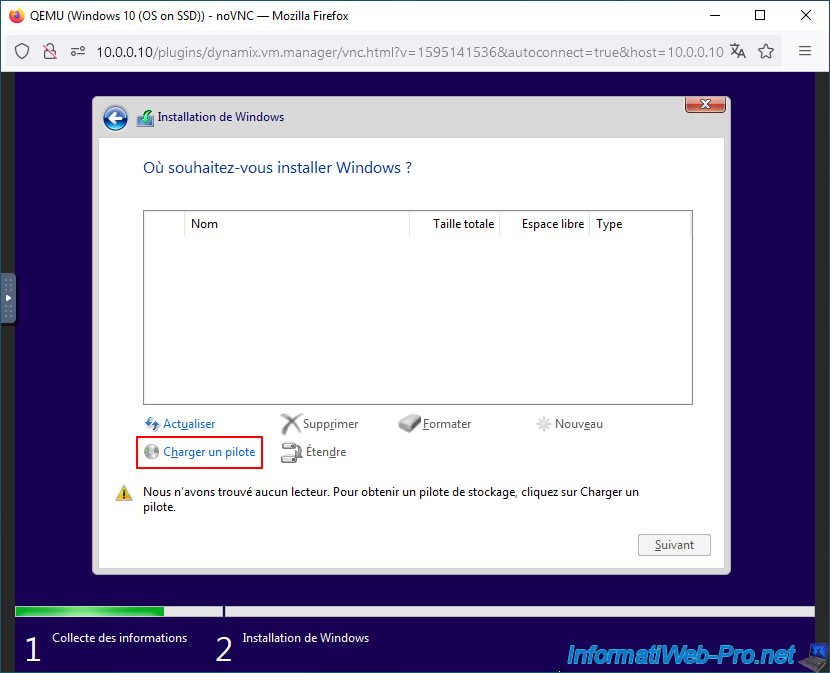Screen dimensions: 830x673
Task: Bookmark this page with star icon
Action: coord(766,51)
